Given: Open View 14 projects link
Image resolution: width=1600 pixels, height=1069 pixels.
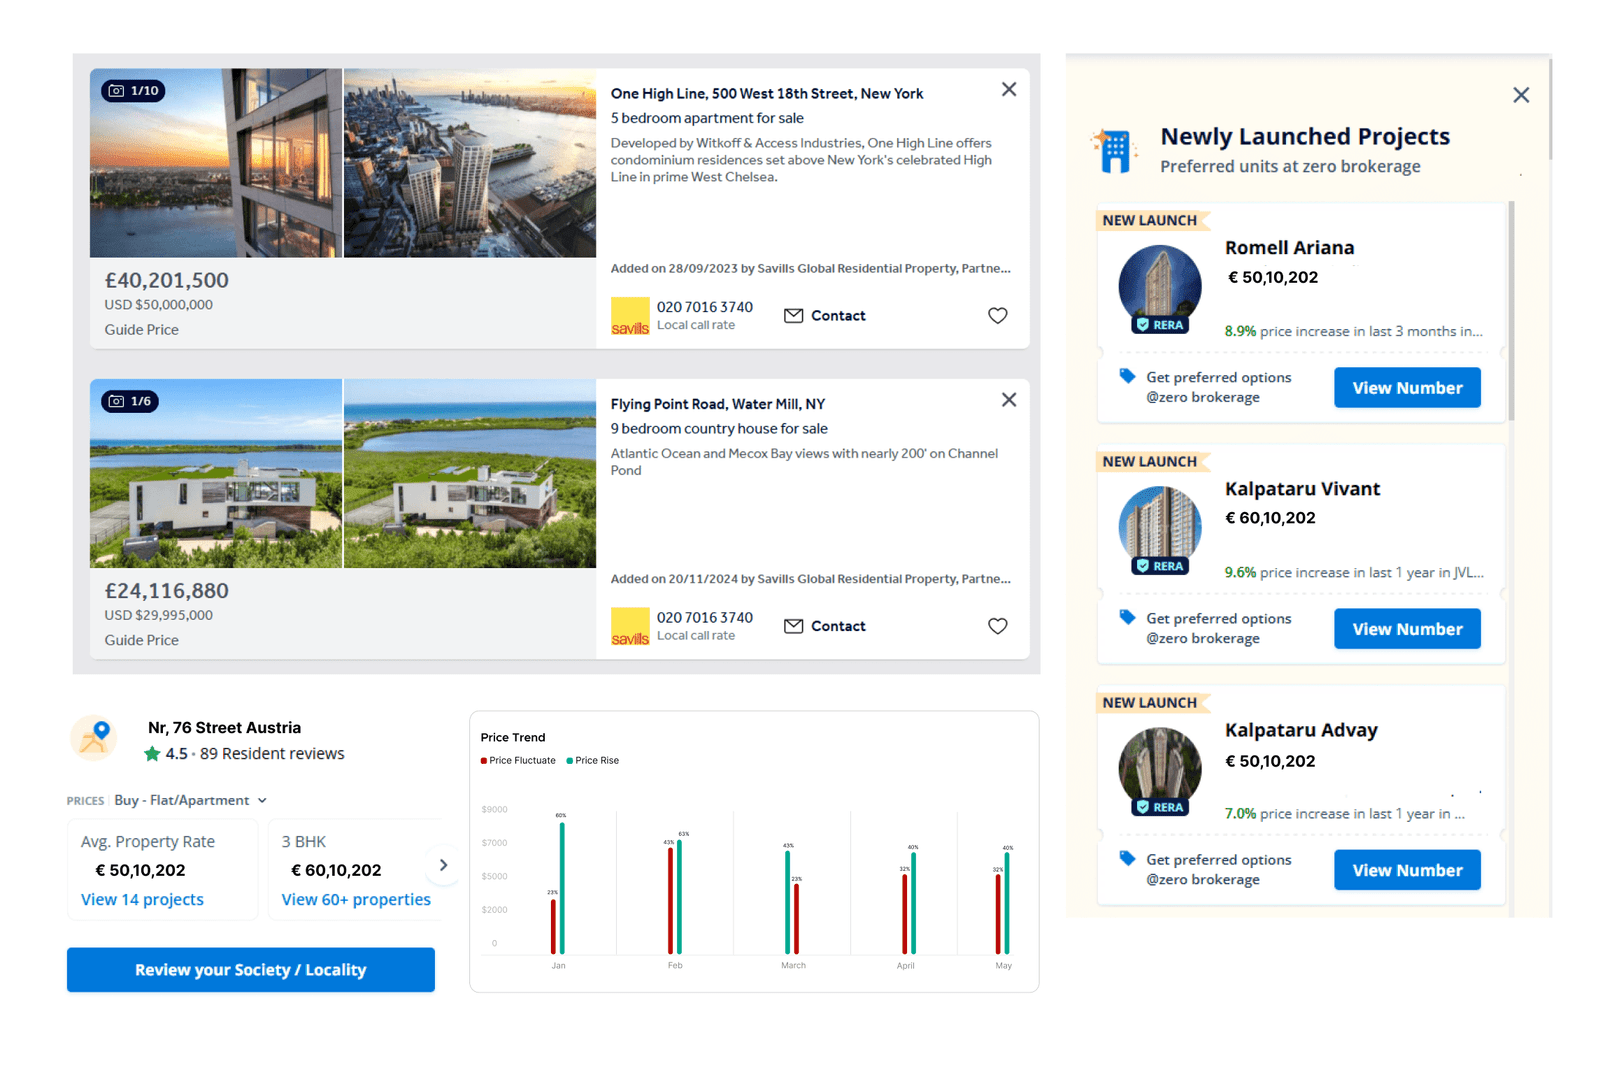Looking at the screenshot, I should pos(141,899).
